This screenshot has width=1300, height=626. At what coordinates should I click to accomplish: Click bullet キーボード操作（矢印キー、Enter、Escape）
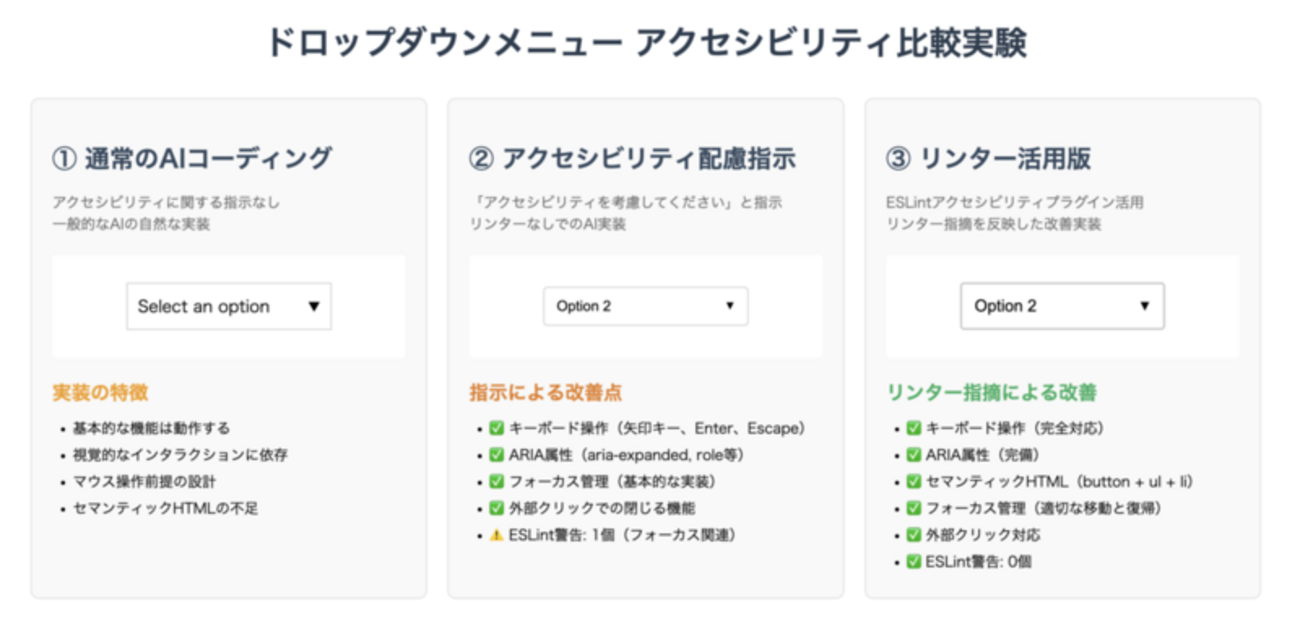tap(648, 428)
